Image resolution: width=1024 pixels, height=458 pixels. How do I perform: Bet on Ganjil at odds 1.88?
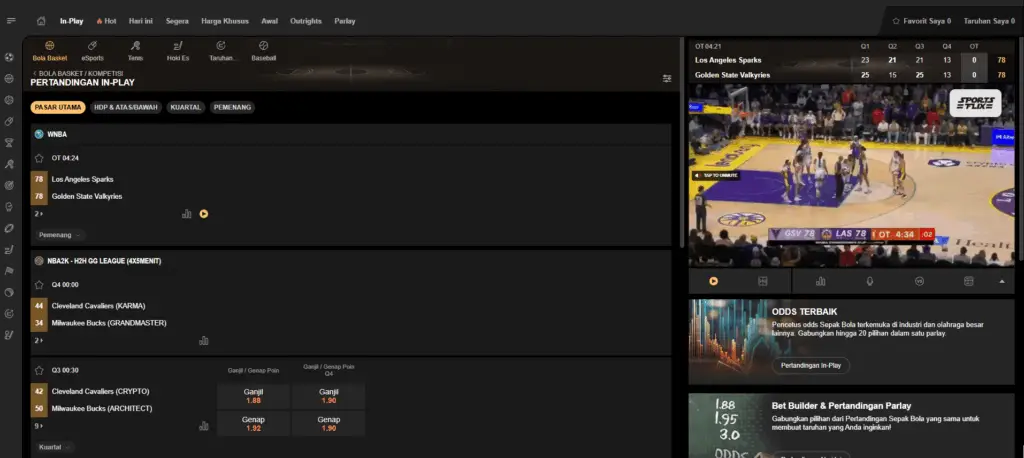[252, 396]
